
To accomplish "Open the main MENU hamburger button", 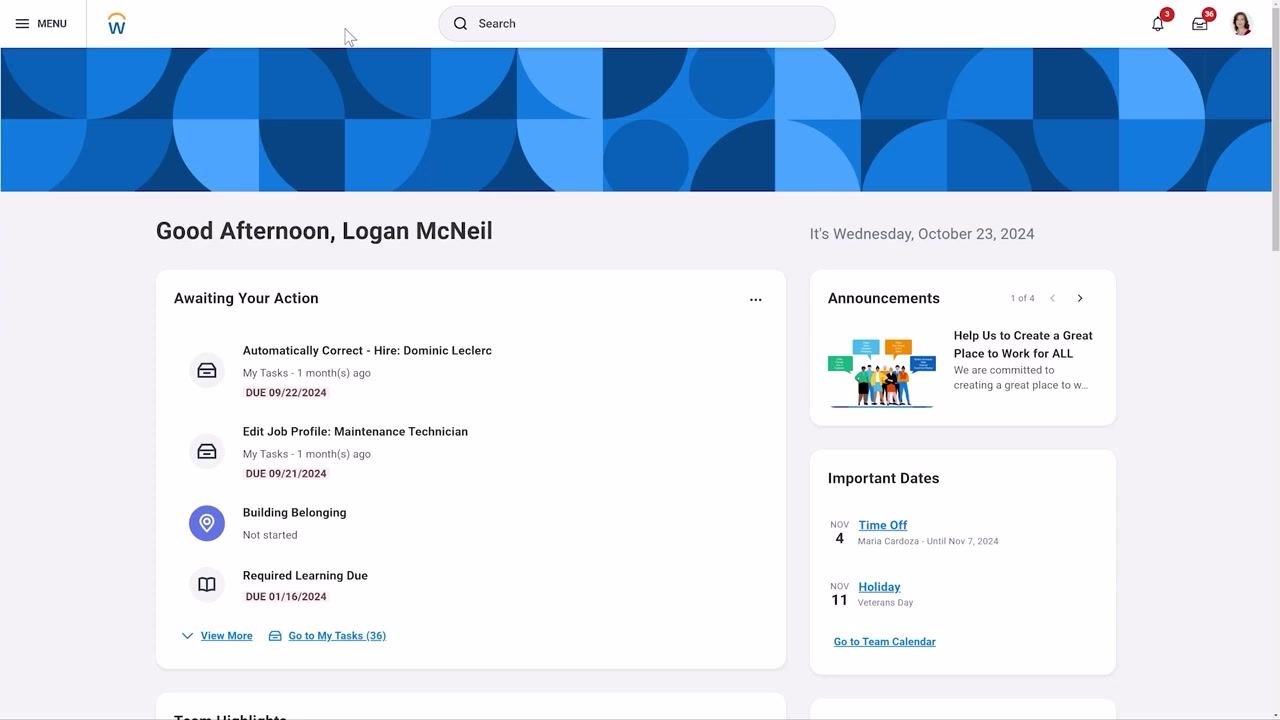I will coord(41,24).
